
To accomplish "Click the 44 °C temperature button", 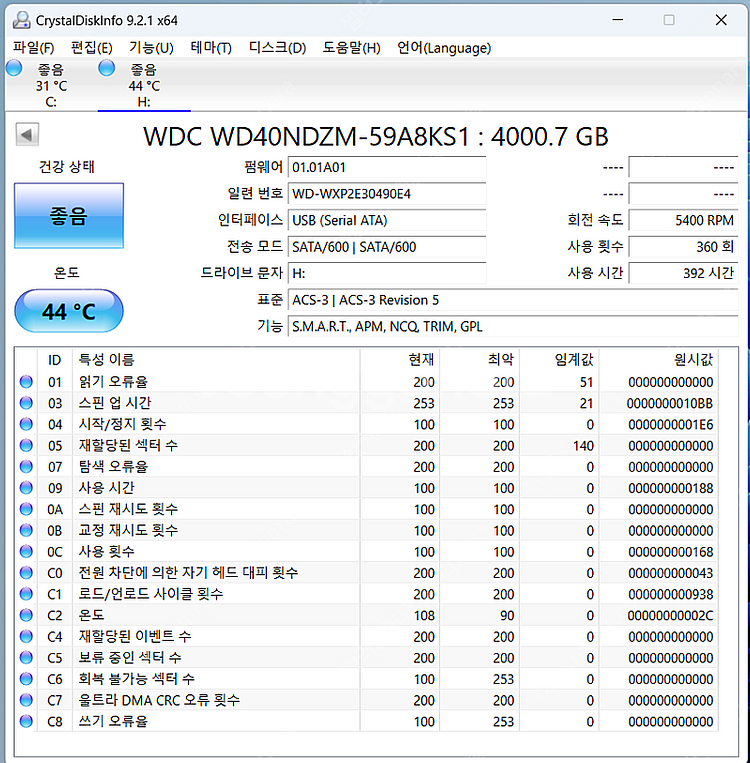I will (69, 312).
